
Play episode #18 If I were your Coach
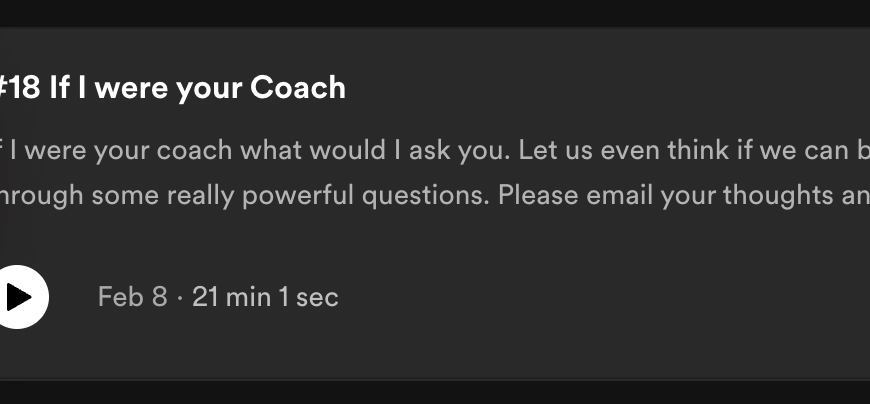pos(18,297)
